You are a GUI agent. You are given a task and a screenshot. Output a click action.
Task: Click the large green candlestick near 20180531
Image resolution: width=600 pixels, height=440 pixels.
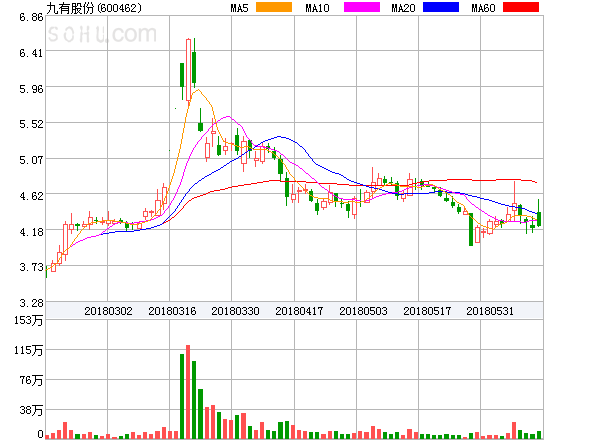coord(471,230)
